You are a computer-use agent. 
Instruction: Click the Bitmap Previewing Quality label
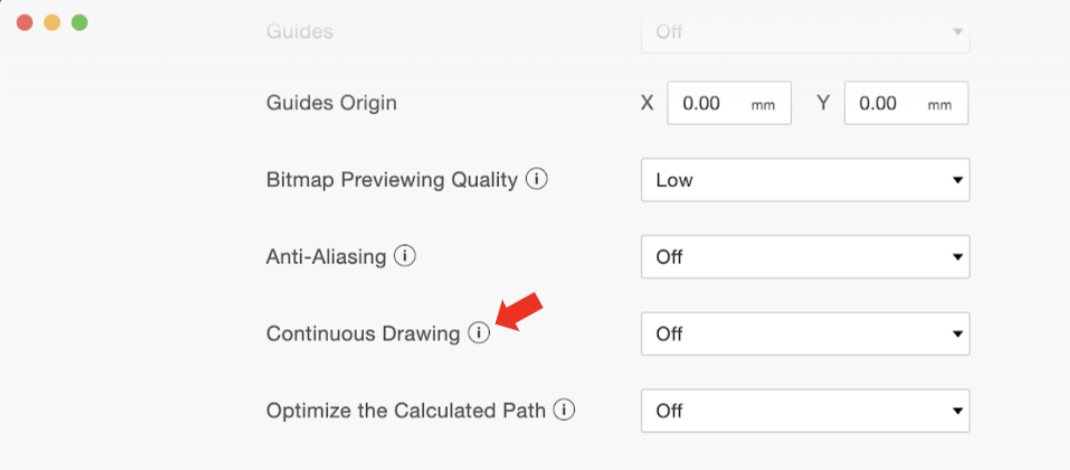tap(392, 181)
